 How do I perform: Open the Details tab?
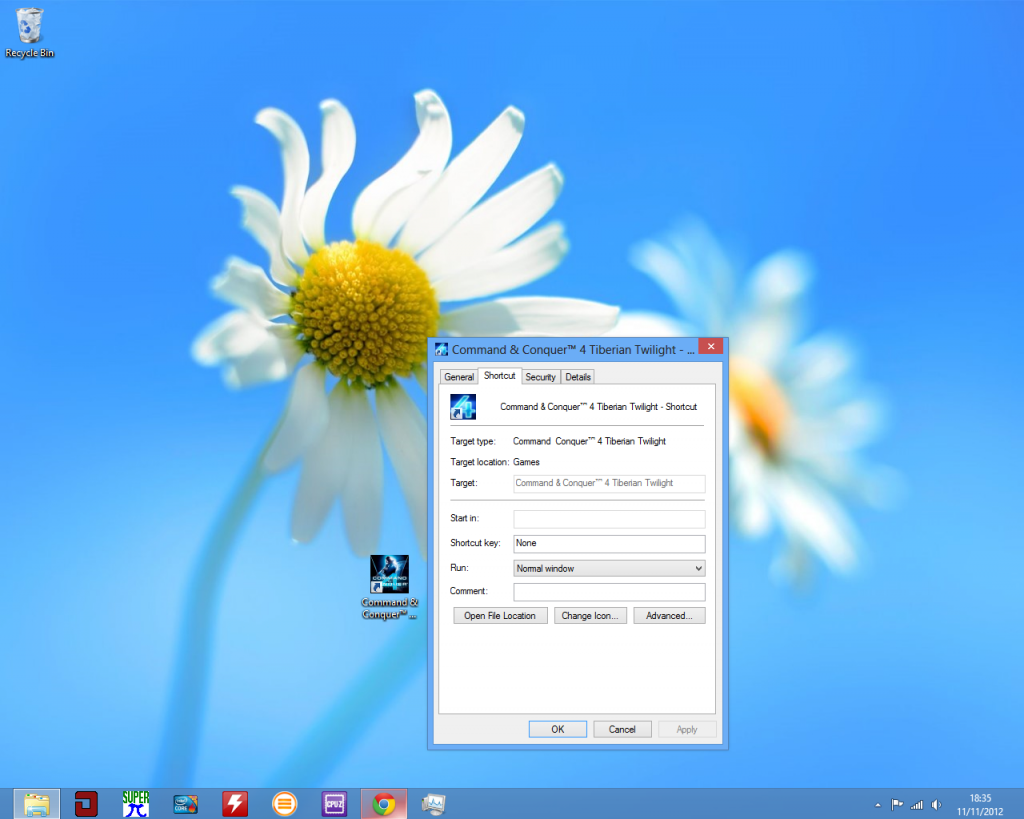click(x=578, y=377)
